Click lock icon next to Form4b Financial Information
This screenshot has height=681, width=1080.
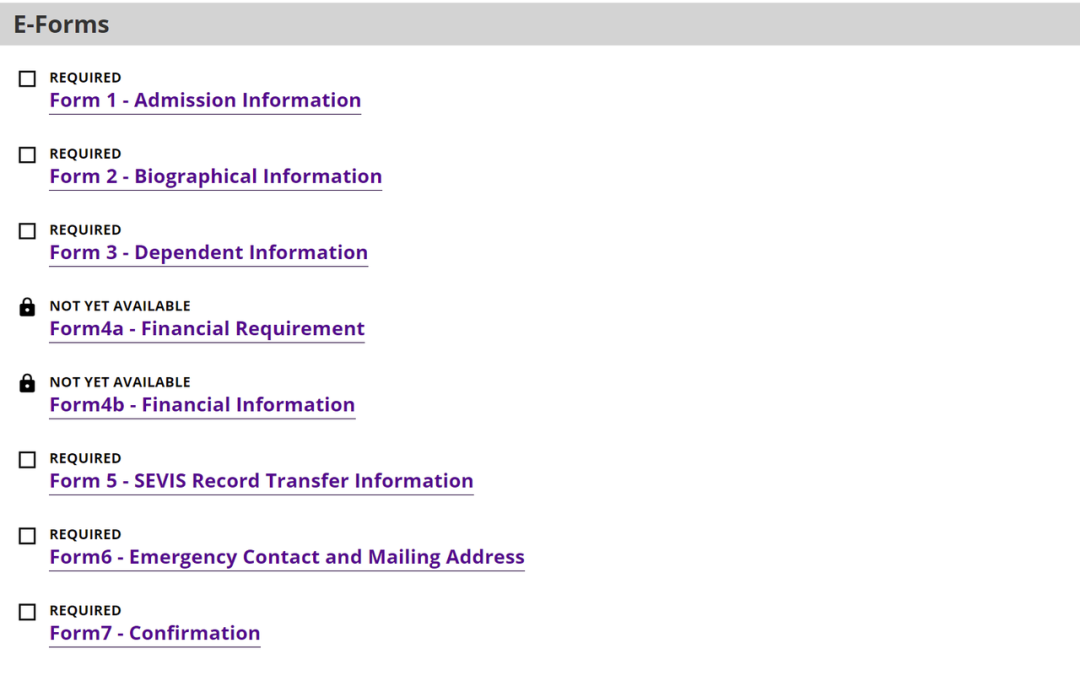click(27, 383)
